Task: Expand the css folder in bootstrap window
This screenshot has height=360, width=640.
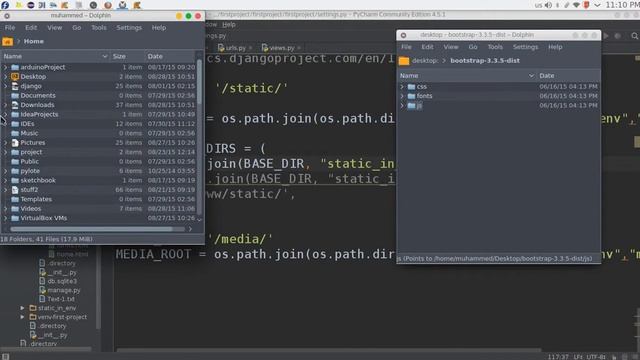Action: tap(402, 87)
